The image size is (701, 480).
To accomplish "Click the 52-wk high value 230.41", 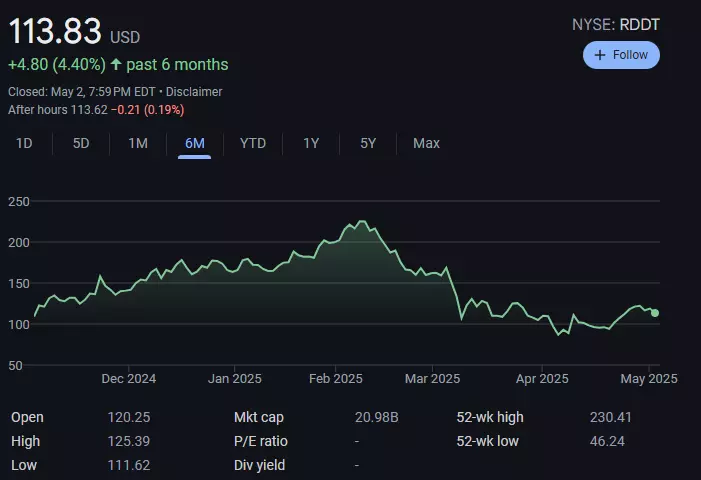I will coord(610,417).
